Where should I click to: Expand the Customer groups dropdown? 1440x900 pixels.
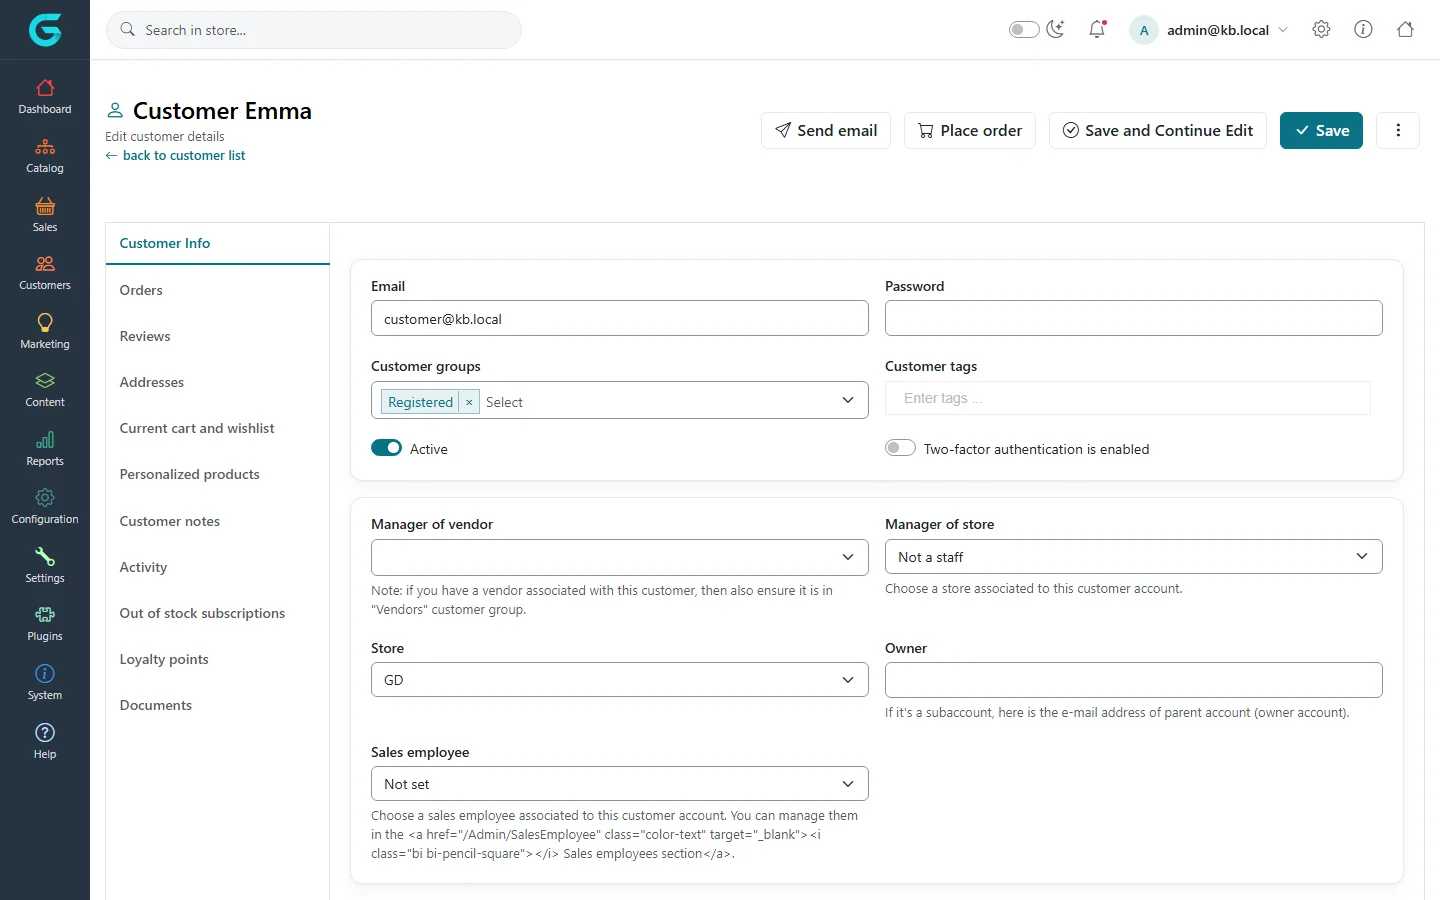tap(848, 401)
